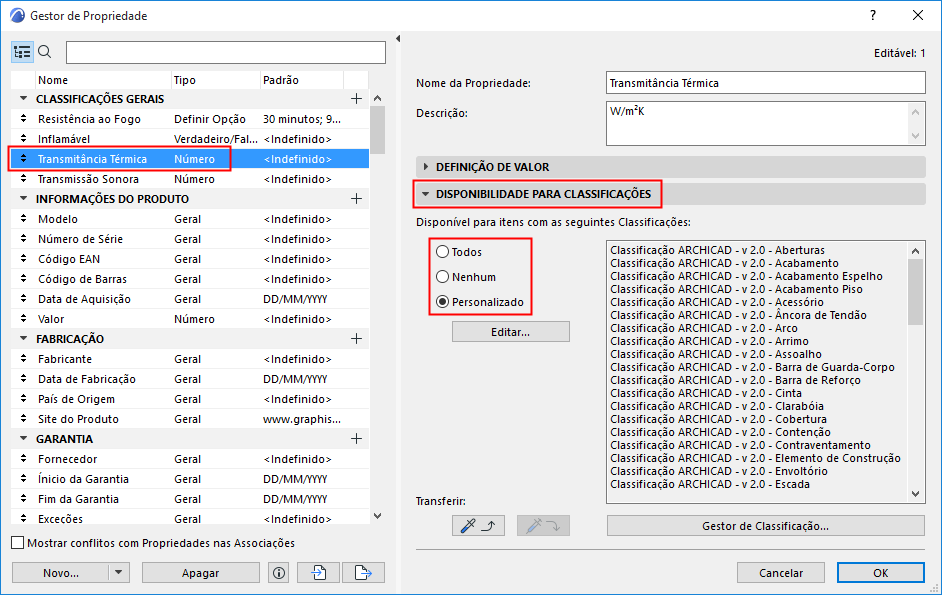Sort by the Nome column header

pos(103,80)
